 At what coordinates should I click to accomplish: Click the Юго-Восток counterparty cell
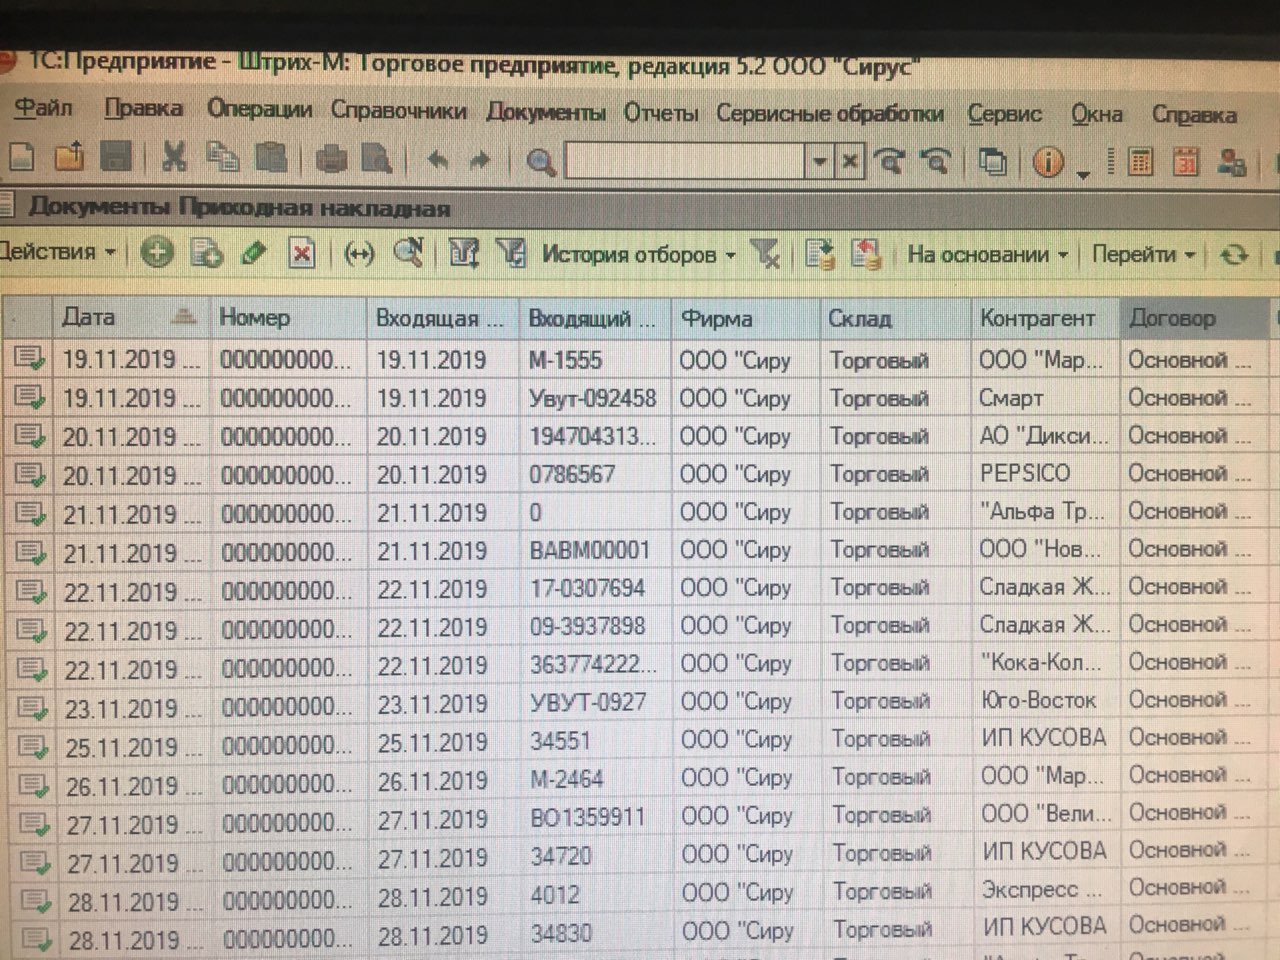tap(1046, 700)
